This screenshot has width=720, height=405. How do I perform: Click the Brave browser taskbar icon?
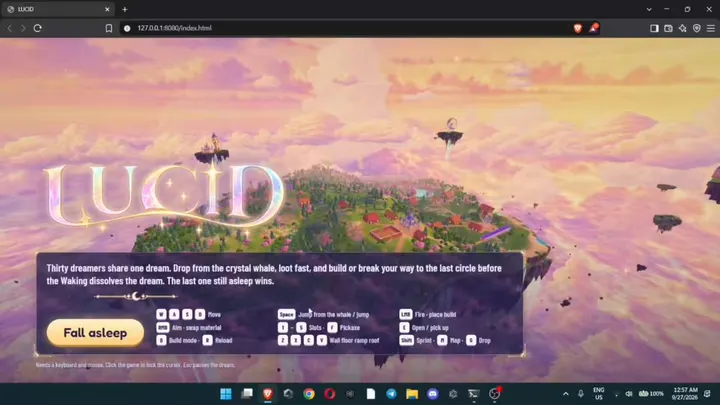pos(268,394)
